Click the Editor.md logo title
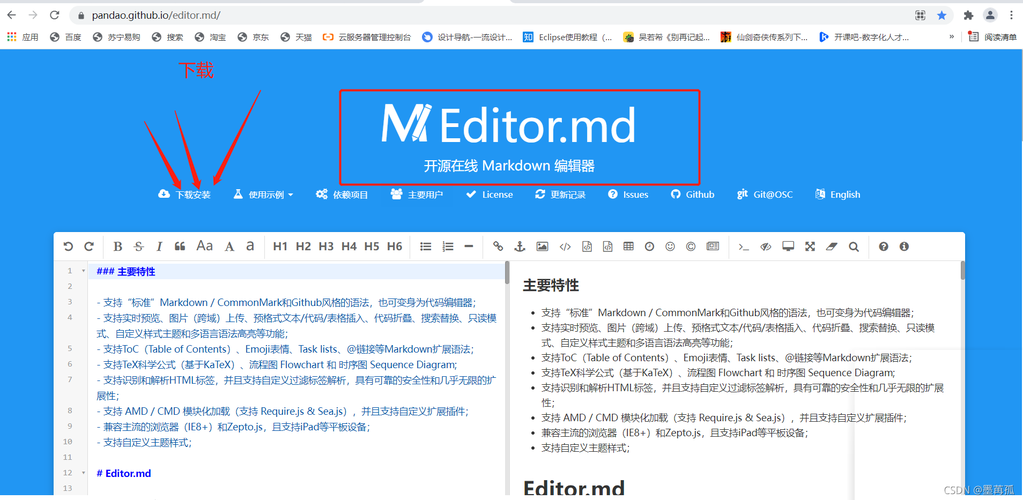This screenshot has height=500, width=1023. (509, 123)
